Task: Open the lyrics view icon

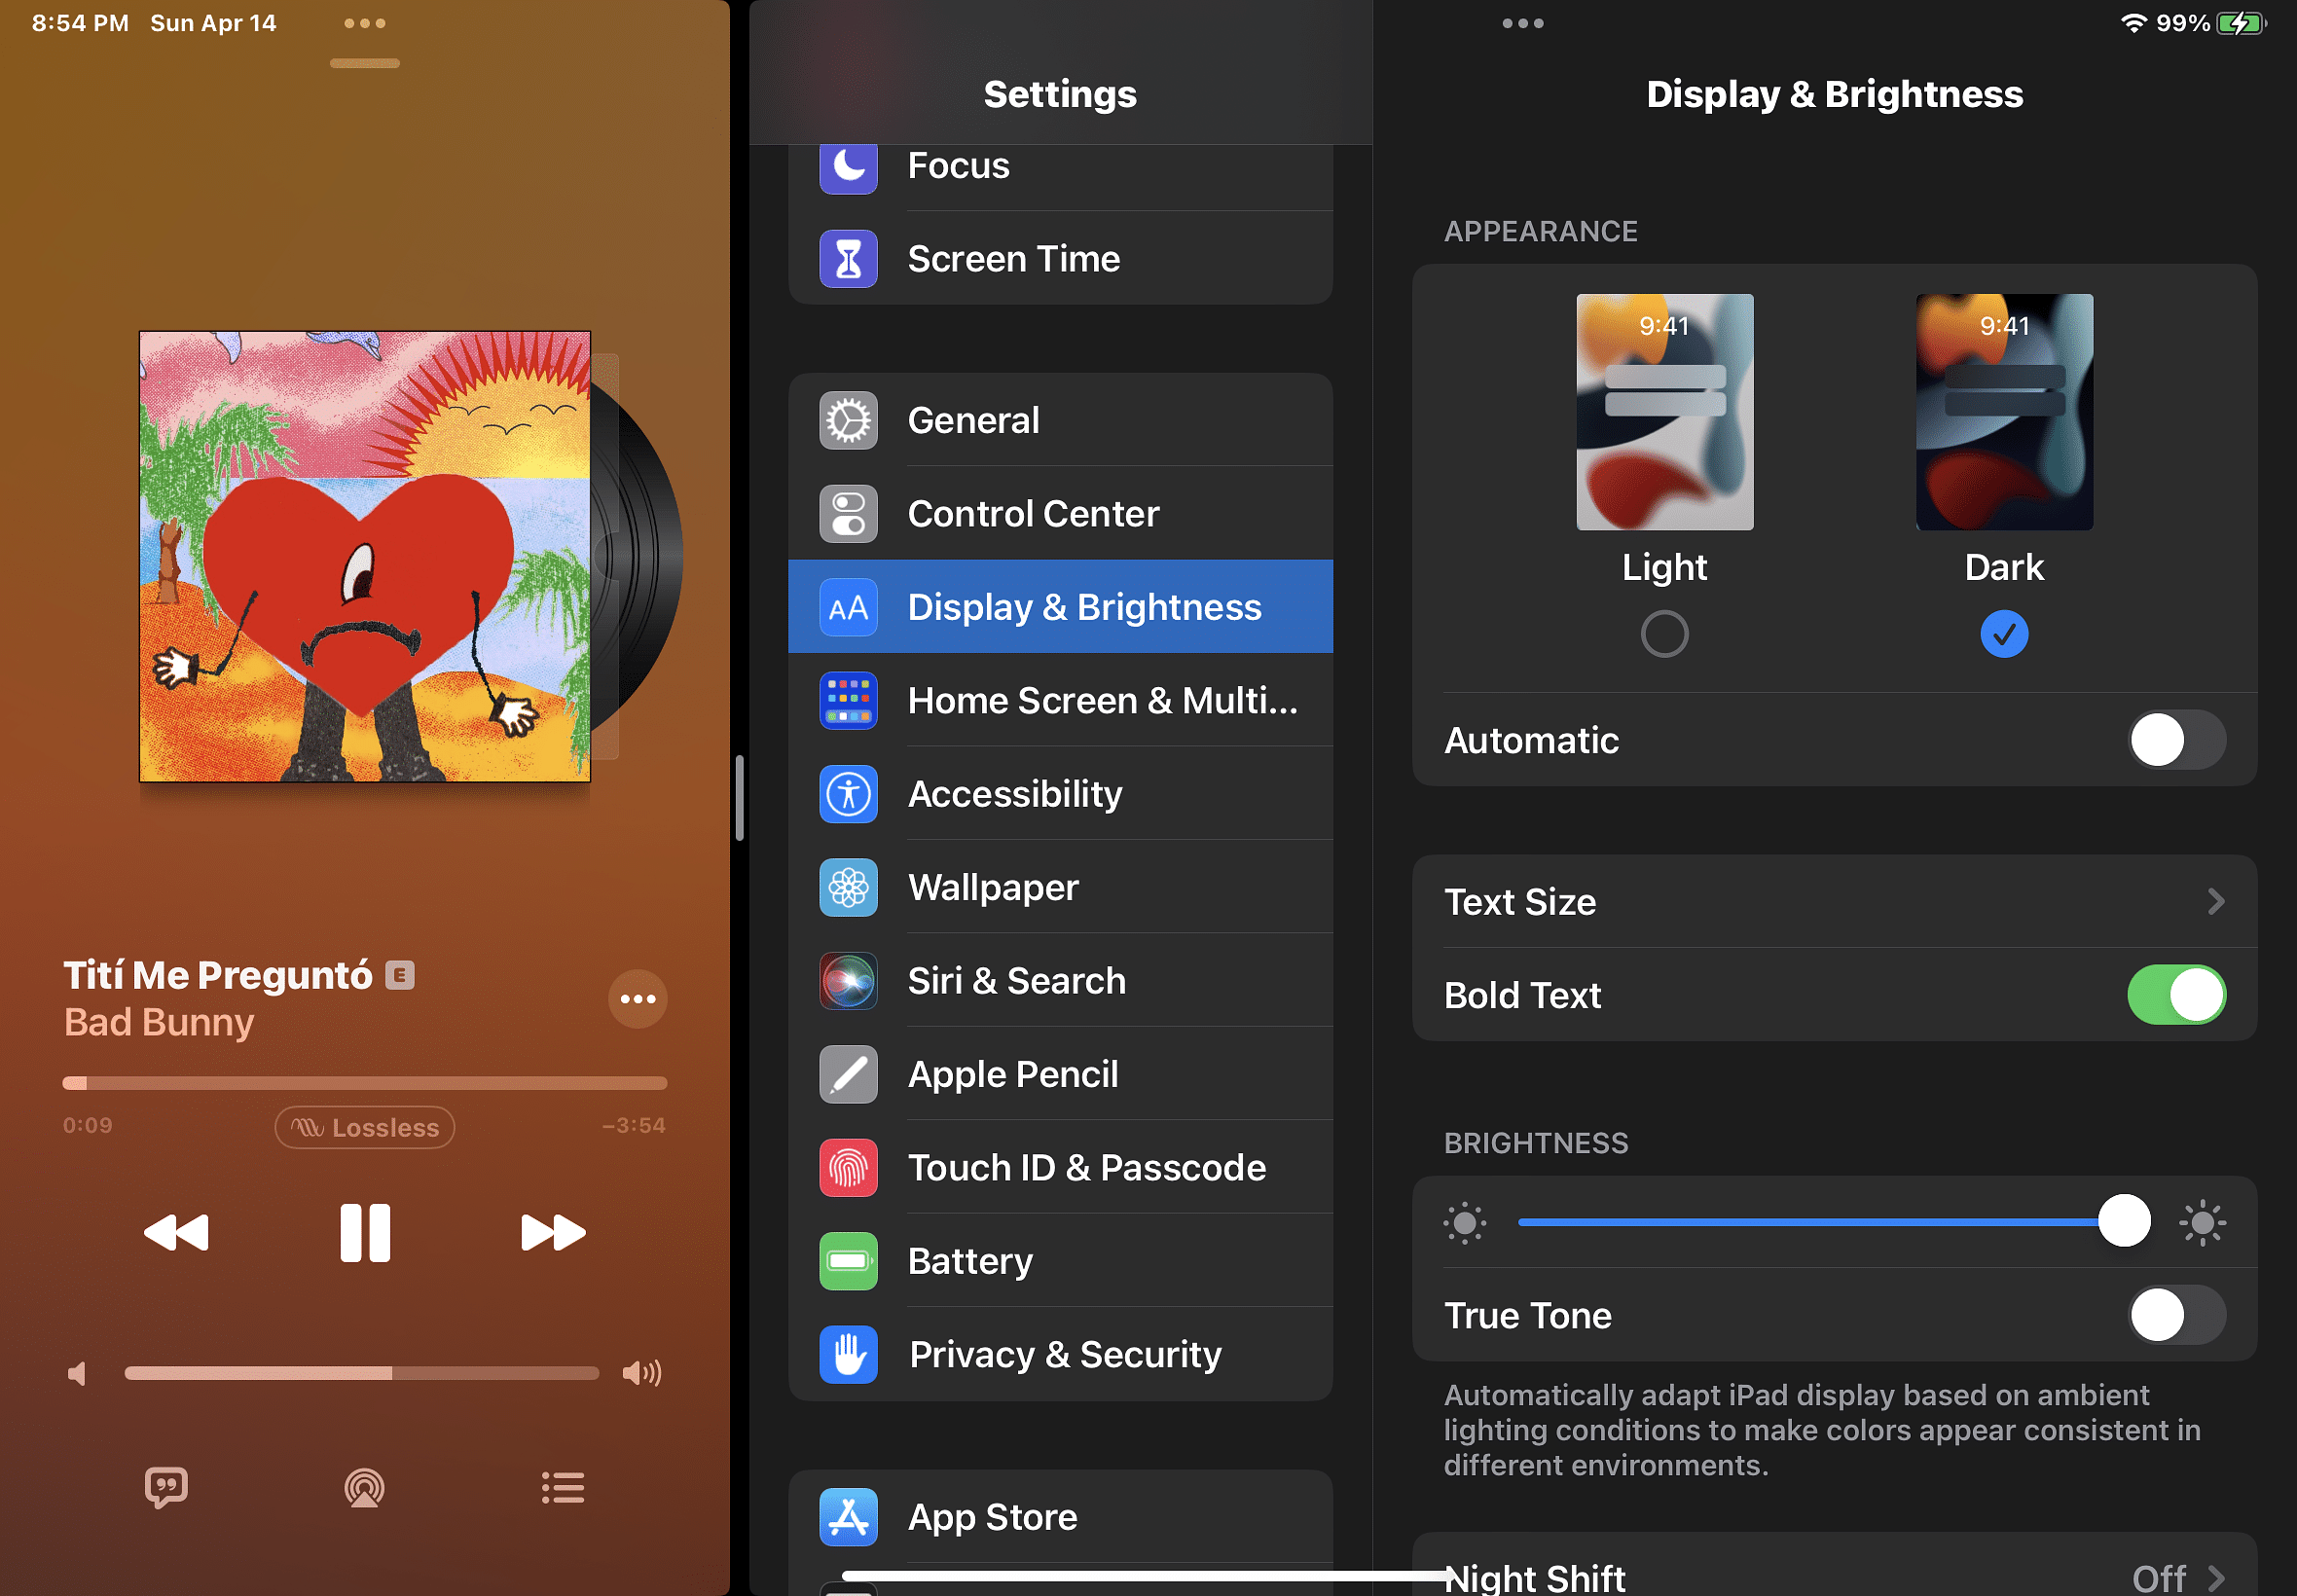Action: click(166, 1487)
